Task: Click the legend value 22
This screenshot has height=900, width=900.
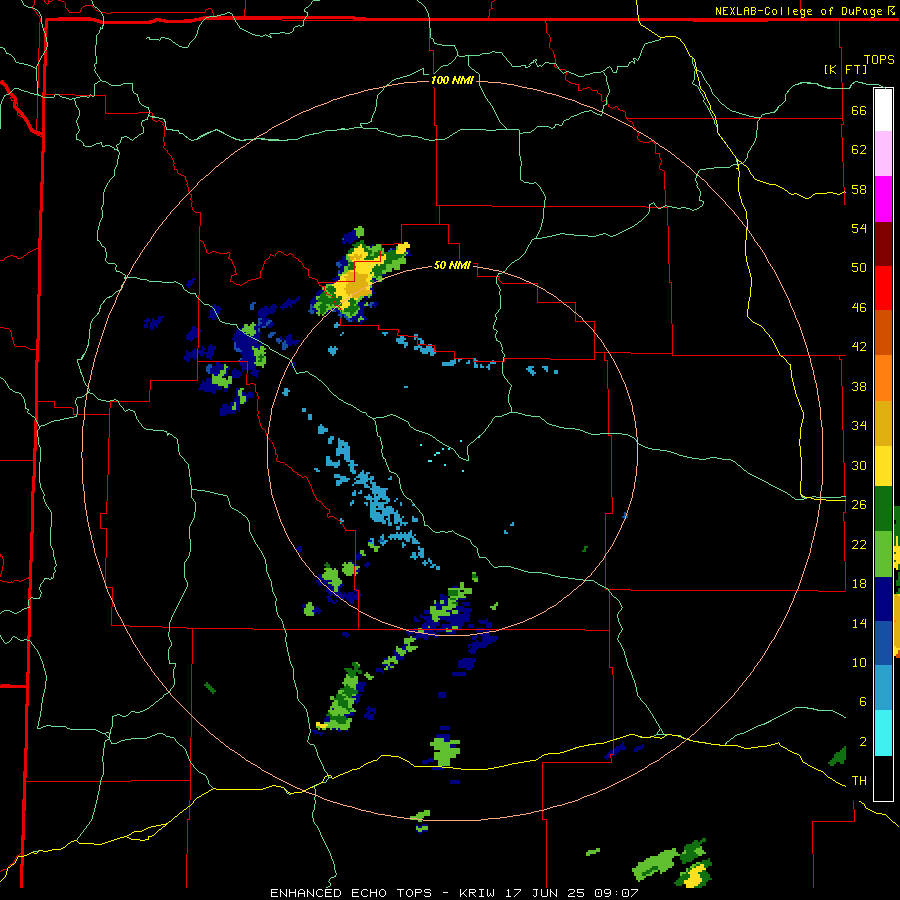Action: pyautogui.click(x=859, y=544)
